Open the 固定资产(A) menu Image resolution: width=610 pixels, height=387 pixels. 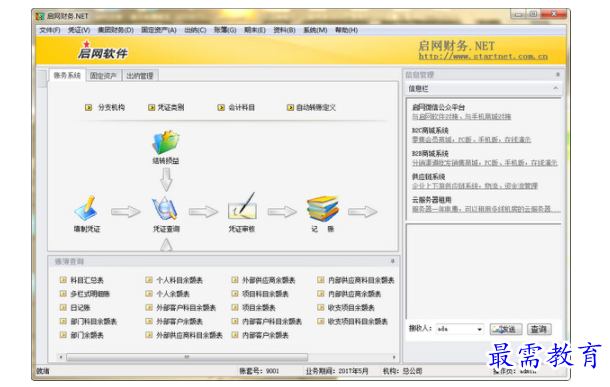(x=159, y=30)
